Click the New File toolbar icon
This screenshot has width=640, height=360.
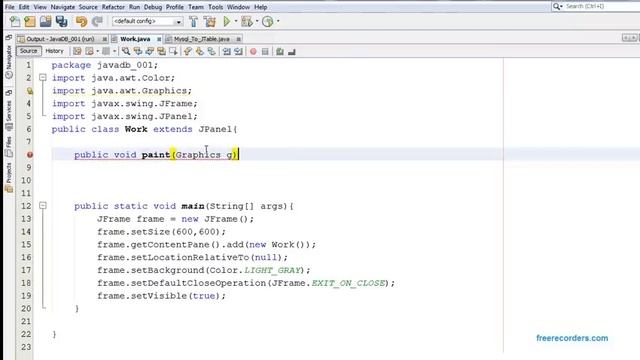point(15,21)
